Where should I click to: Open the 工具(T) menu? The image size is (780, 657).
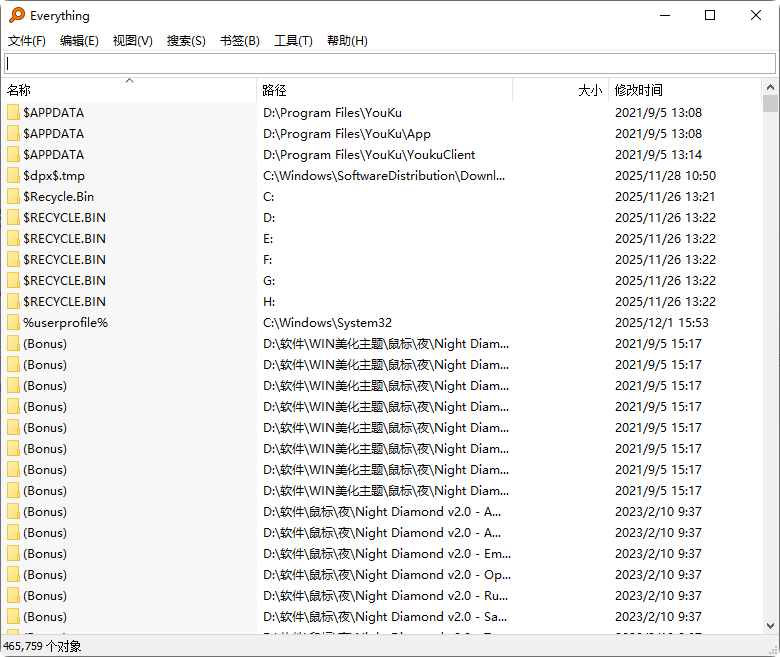(293, 41)
